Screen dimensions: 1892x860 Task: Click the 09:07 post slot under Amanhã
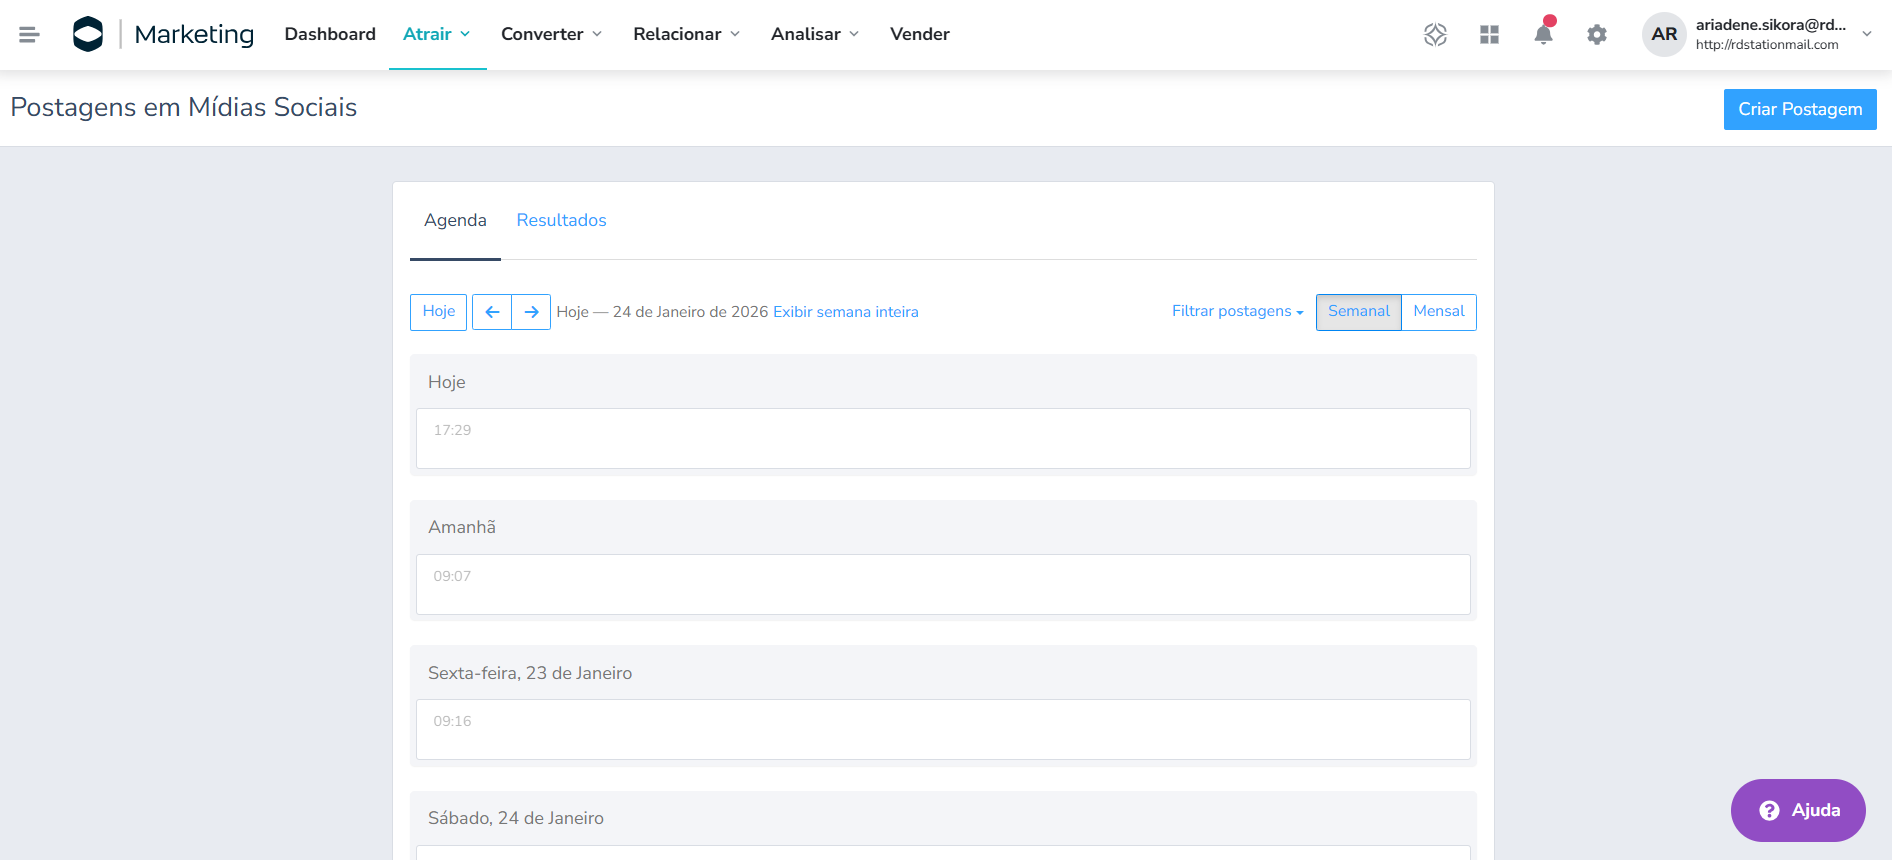[943, 584]
